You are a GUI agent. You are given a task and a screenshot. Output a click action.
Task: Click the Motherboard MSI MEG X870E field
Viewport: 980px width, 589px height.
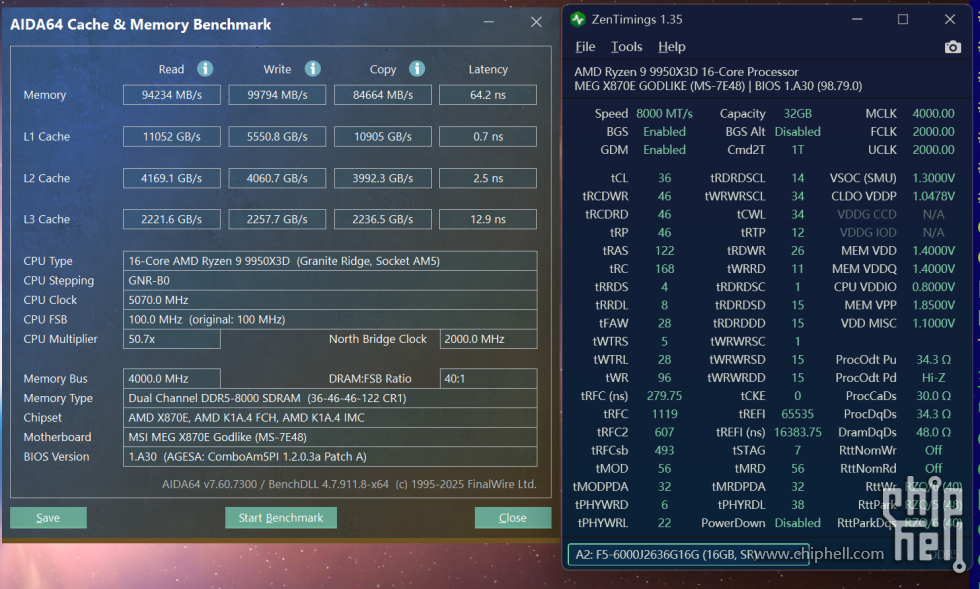330,436
